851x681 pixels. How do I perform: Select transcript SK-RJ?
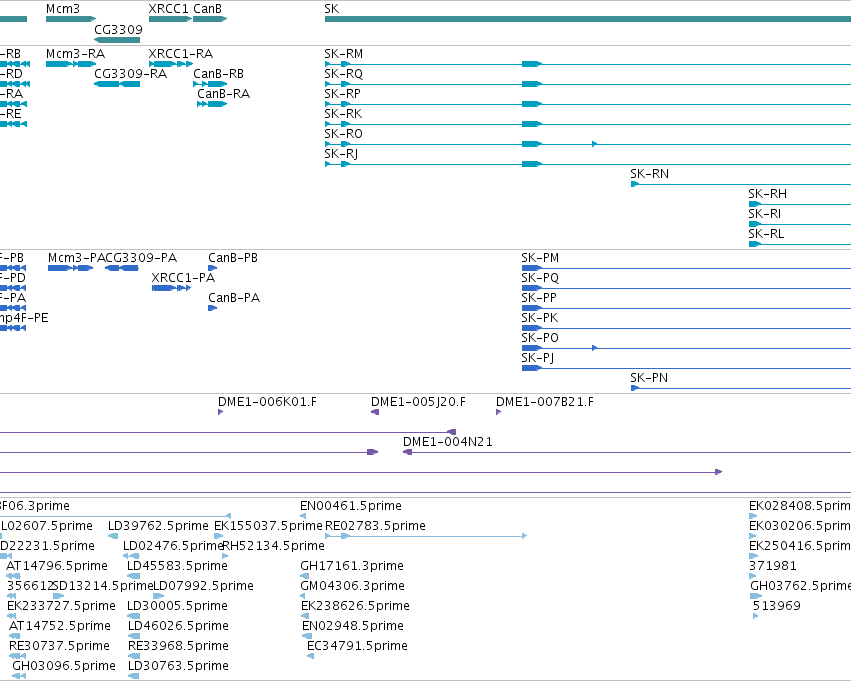coord(588,164)
